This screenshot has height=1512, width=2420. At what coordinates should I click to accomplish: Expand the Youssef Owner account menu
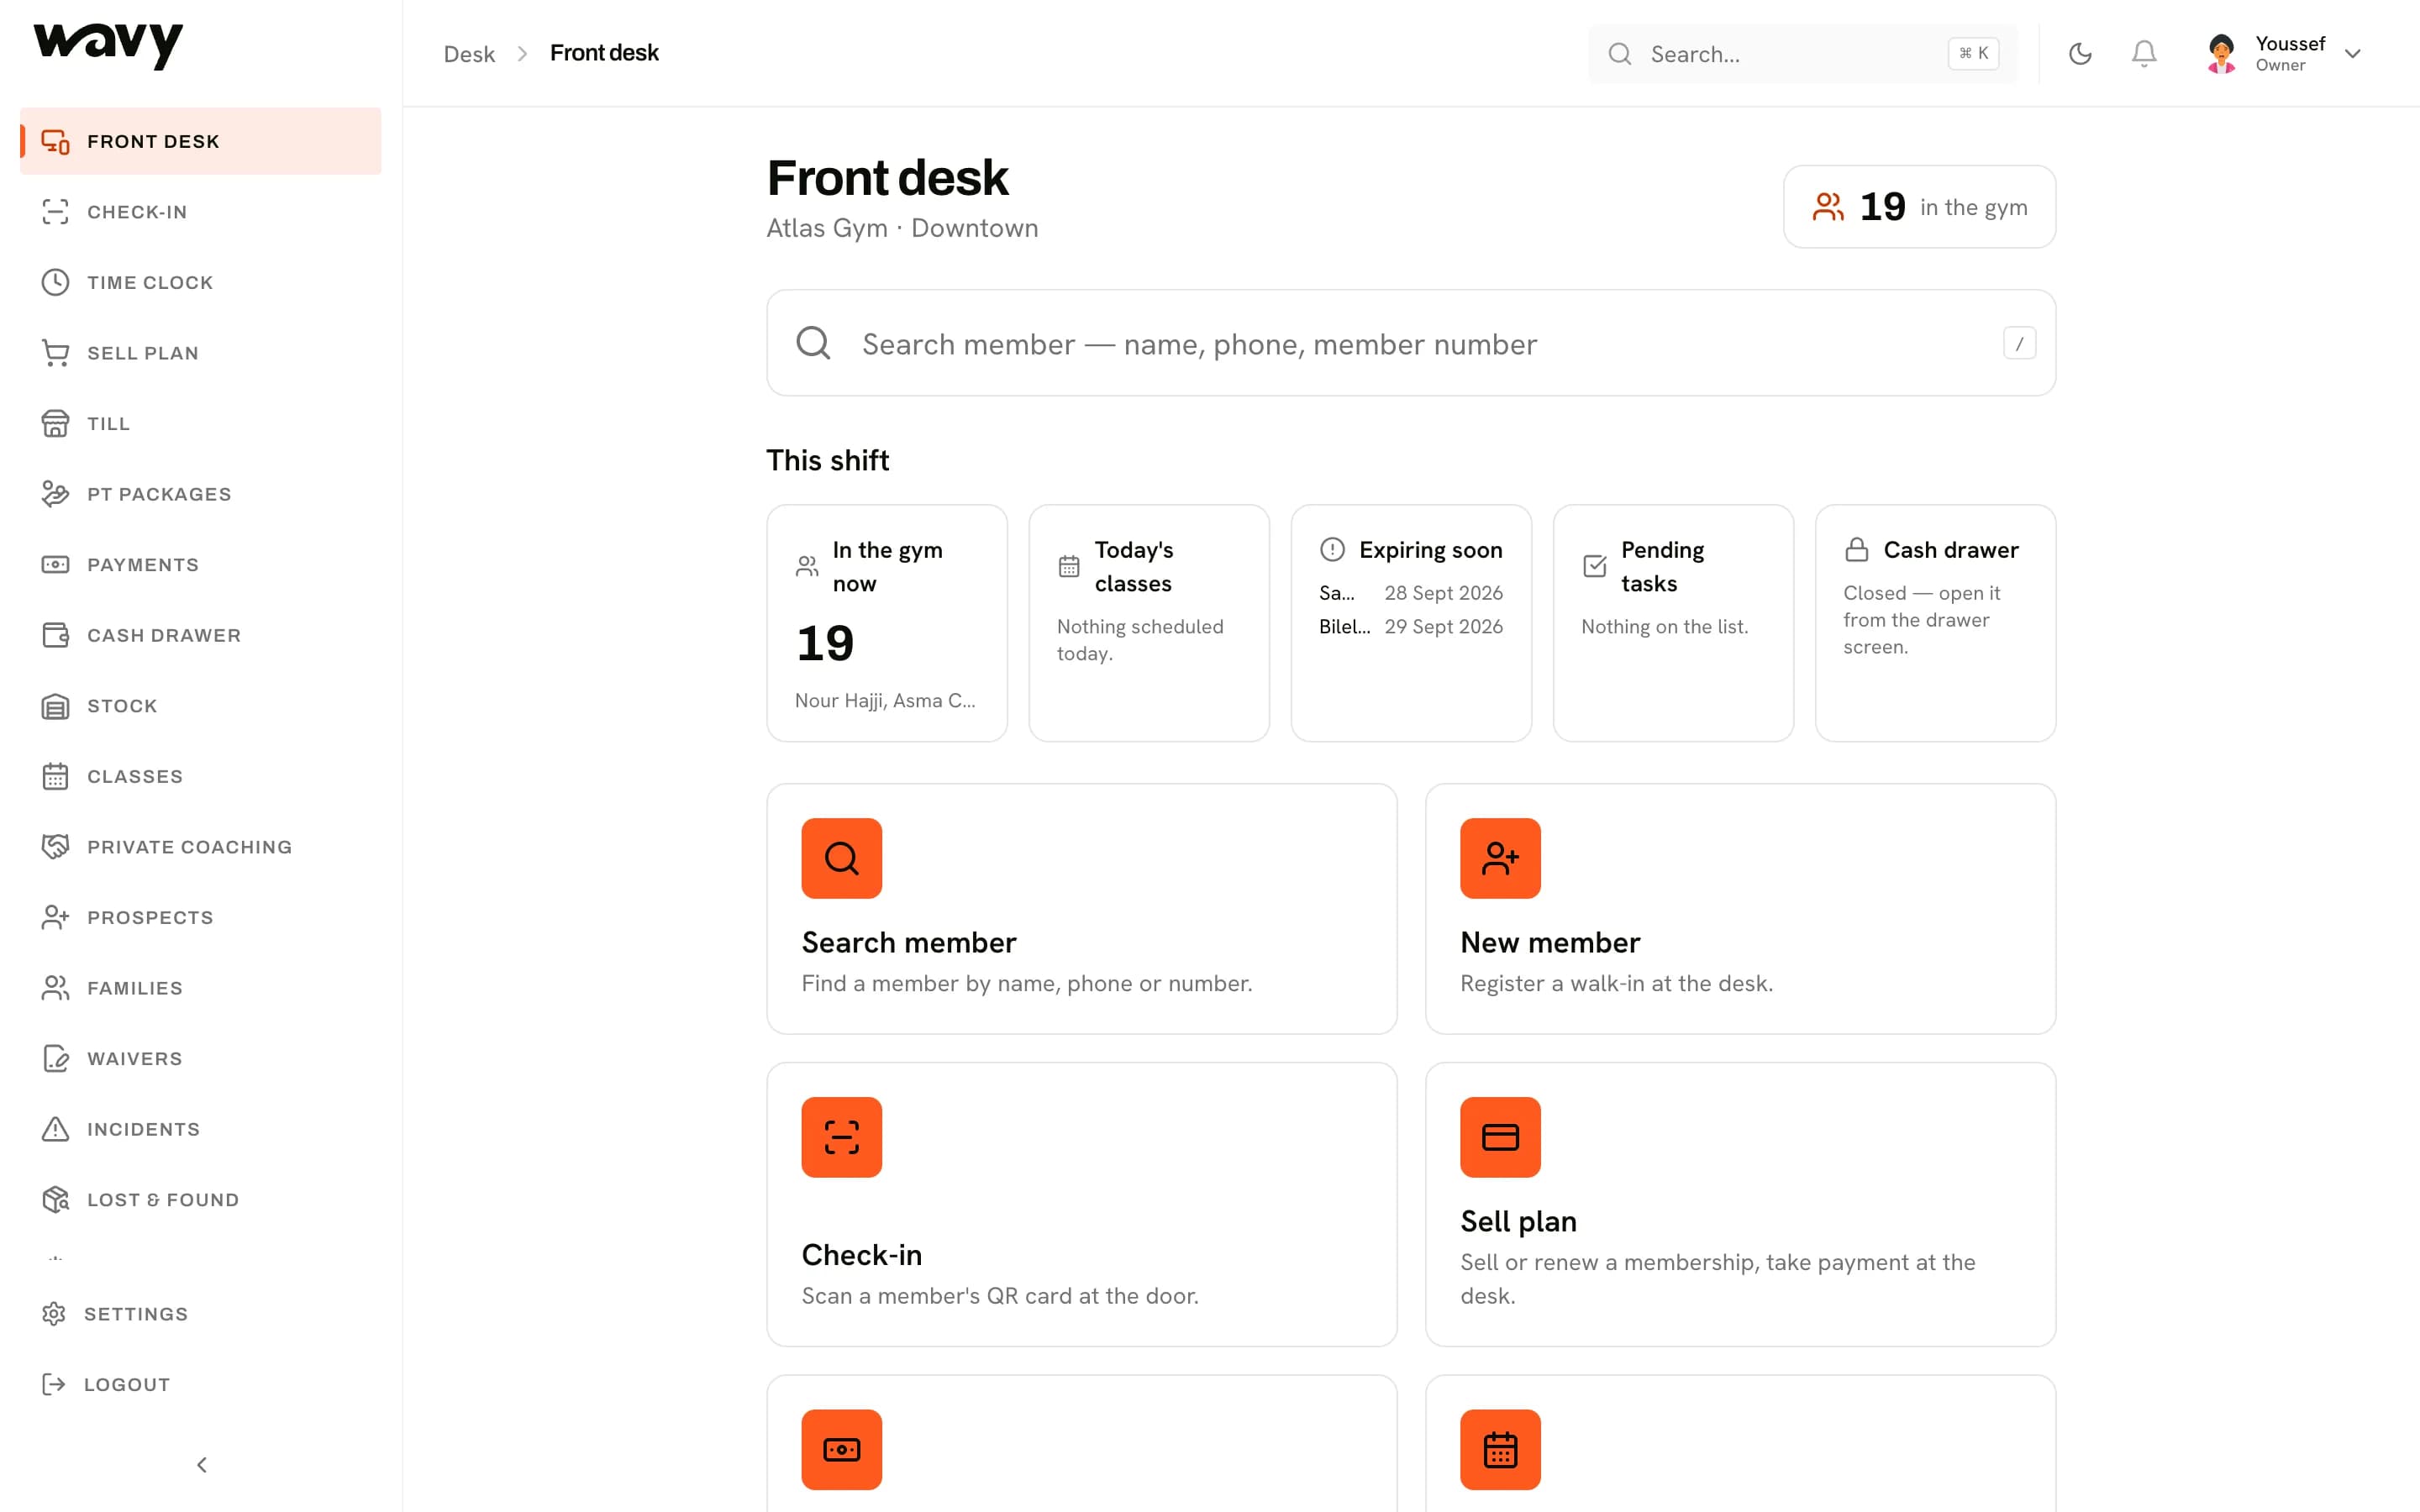(x=2284, y=54)
